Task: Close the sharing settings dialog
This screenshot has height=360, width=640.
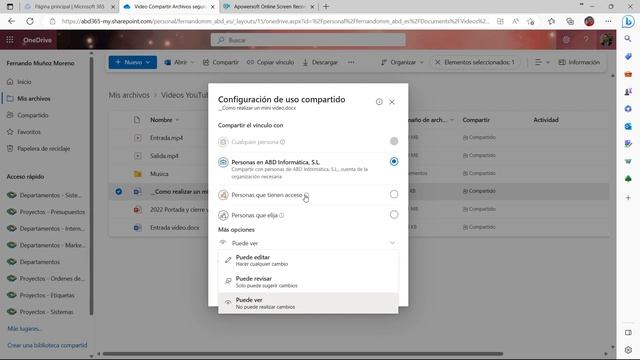Action: (392, 102)
